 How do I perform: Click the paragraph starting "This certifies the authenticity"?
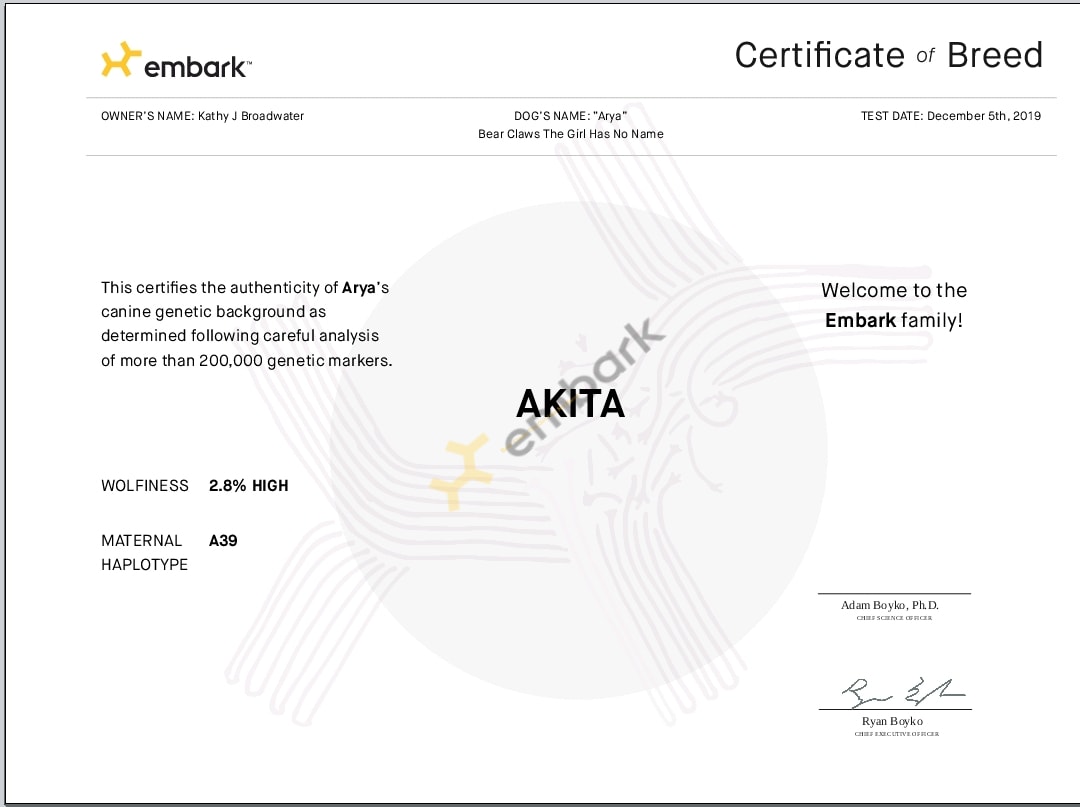point(247,324)
